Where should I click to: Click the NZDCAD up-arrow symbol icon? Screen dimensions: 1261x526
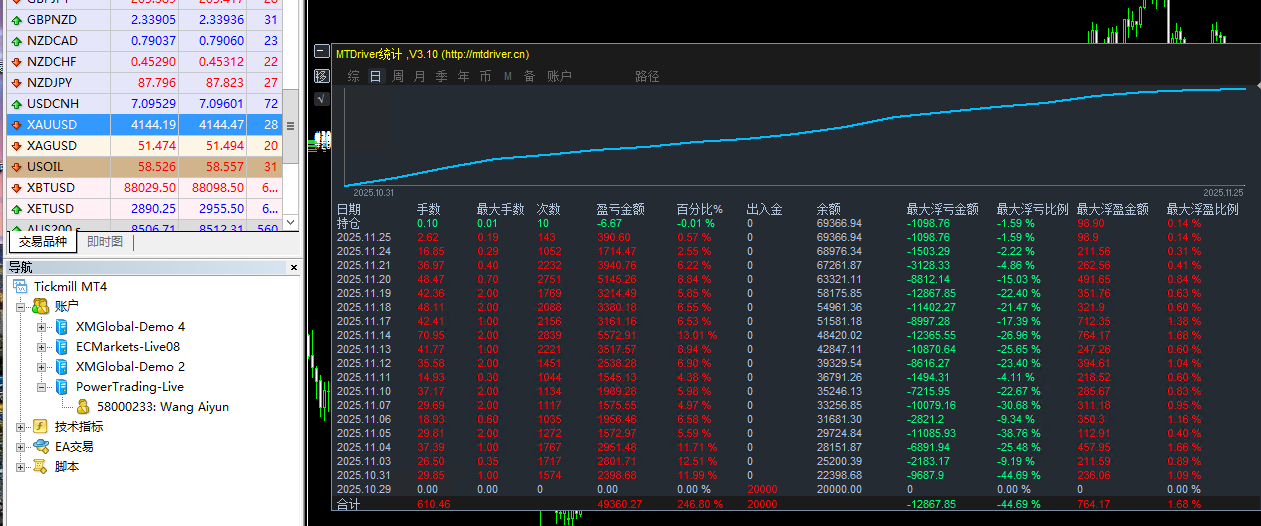(16, 41)
